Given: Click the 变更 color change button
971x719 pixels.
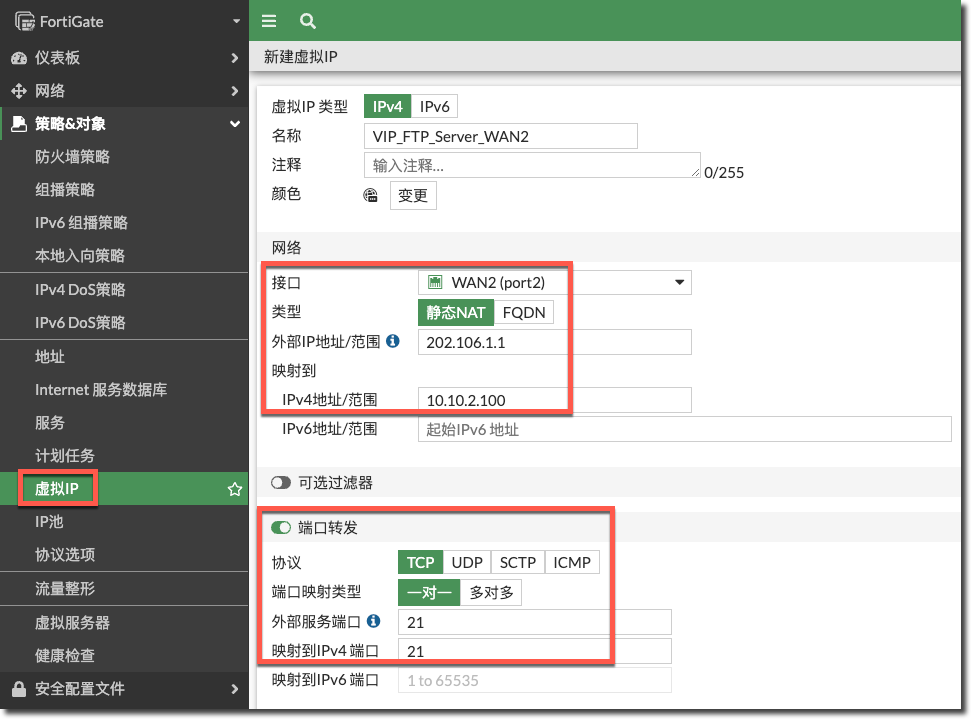Looking at the screenshot, I should coord(413,195).
